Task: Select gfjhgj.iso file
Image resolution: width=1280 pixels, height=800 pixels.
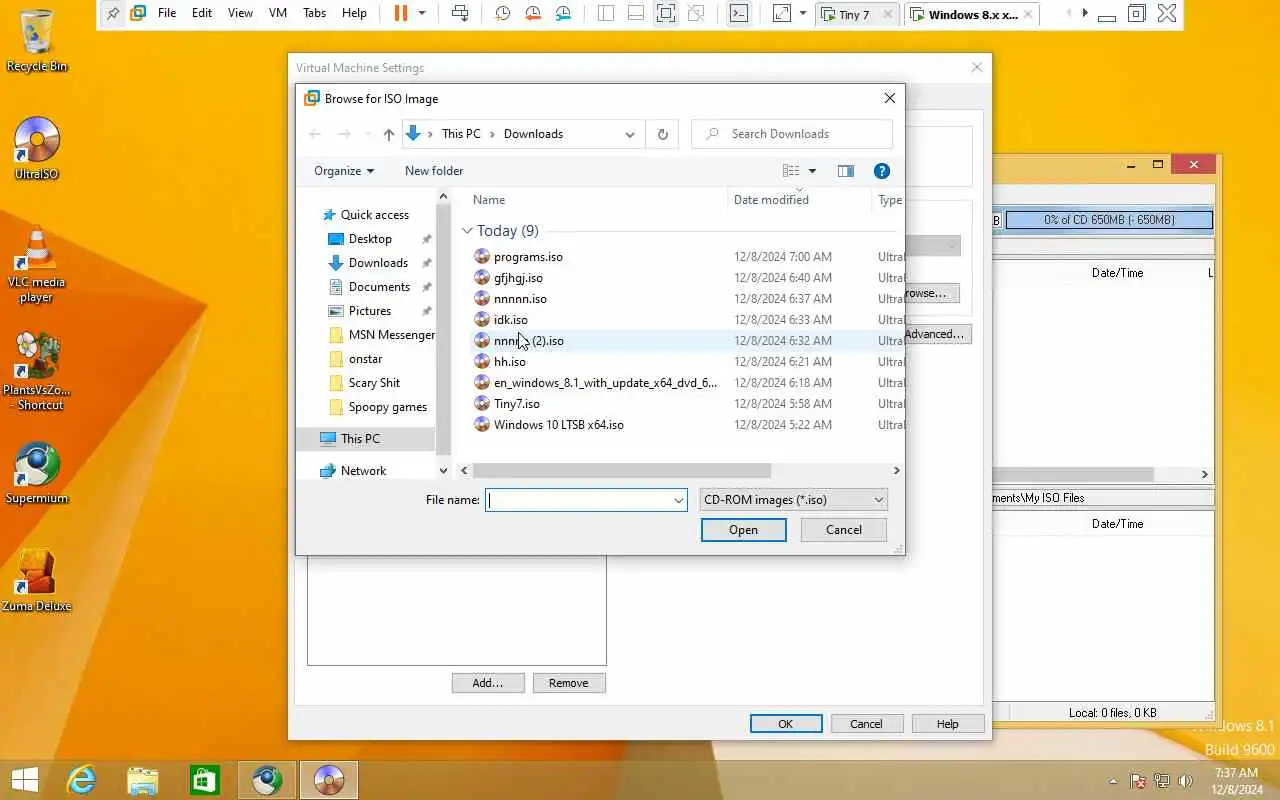Action: pyautogui.click(x=518, y=278)
